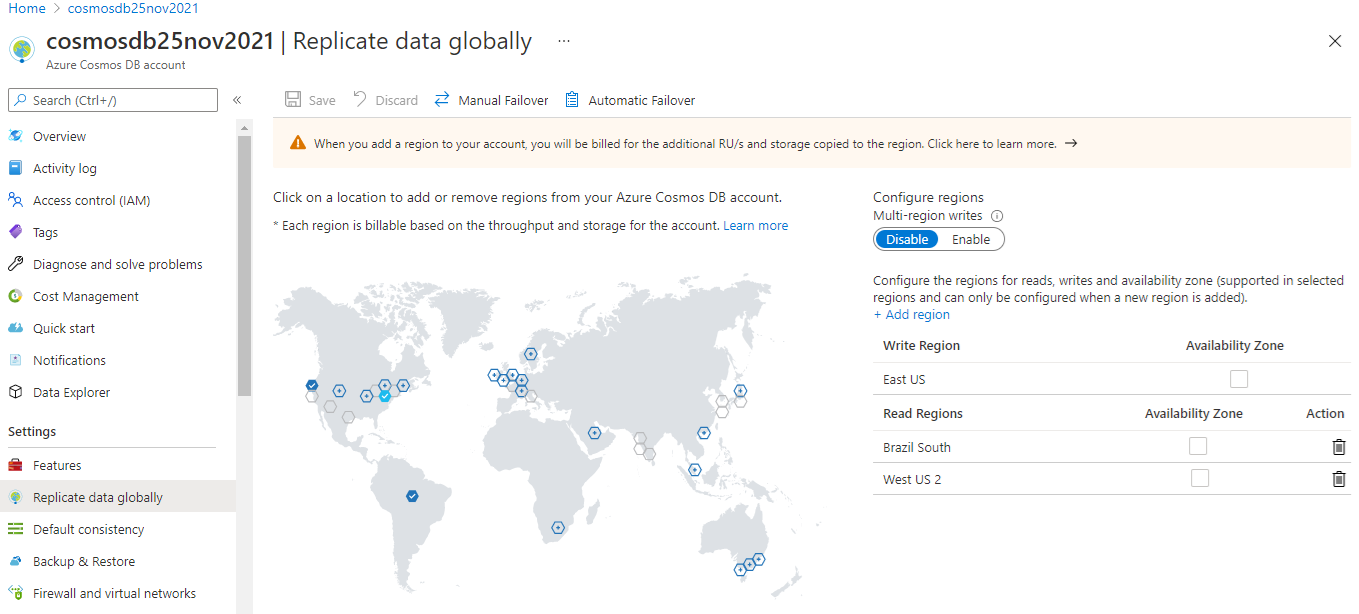Click the Home breadcrumb link
Screen dimensions: 1359x614
click(x=27, y=8)
